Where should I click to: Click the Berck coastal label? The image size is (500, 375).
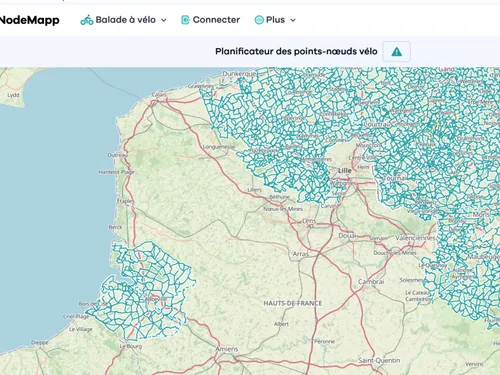pyautogui.click(x=115, y=227)
